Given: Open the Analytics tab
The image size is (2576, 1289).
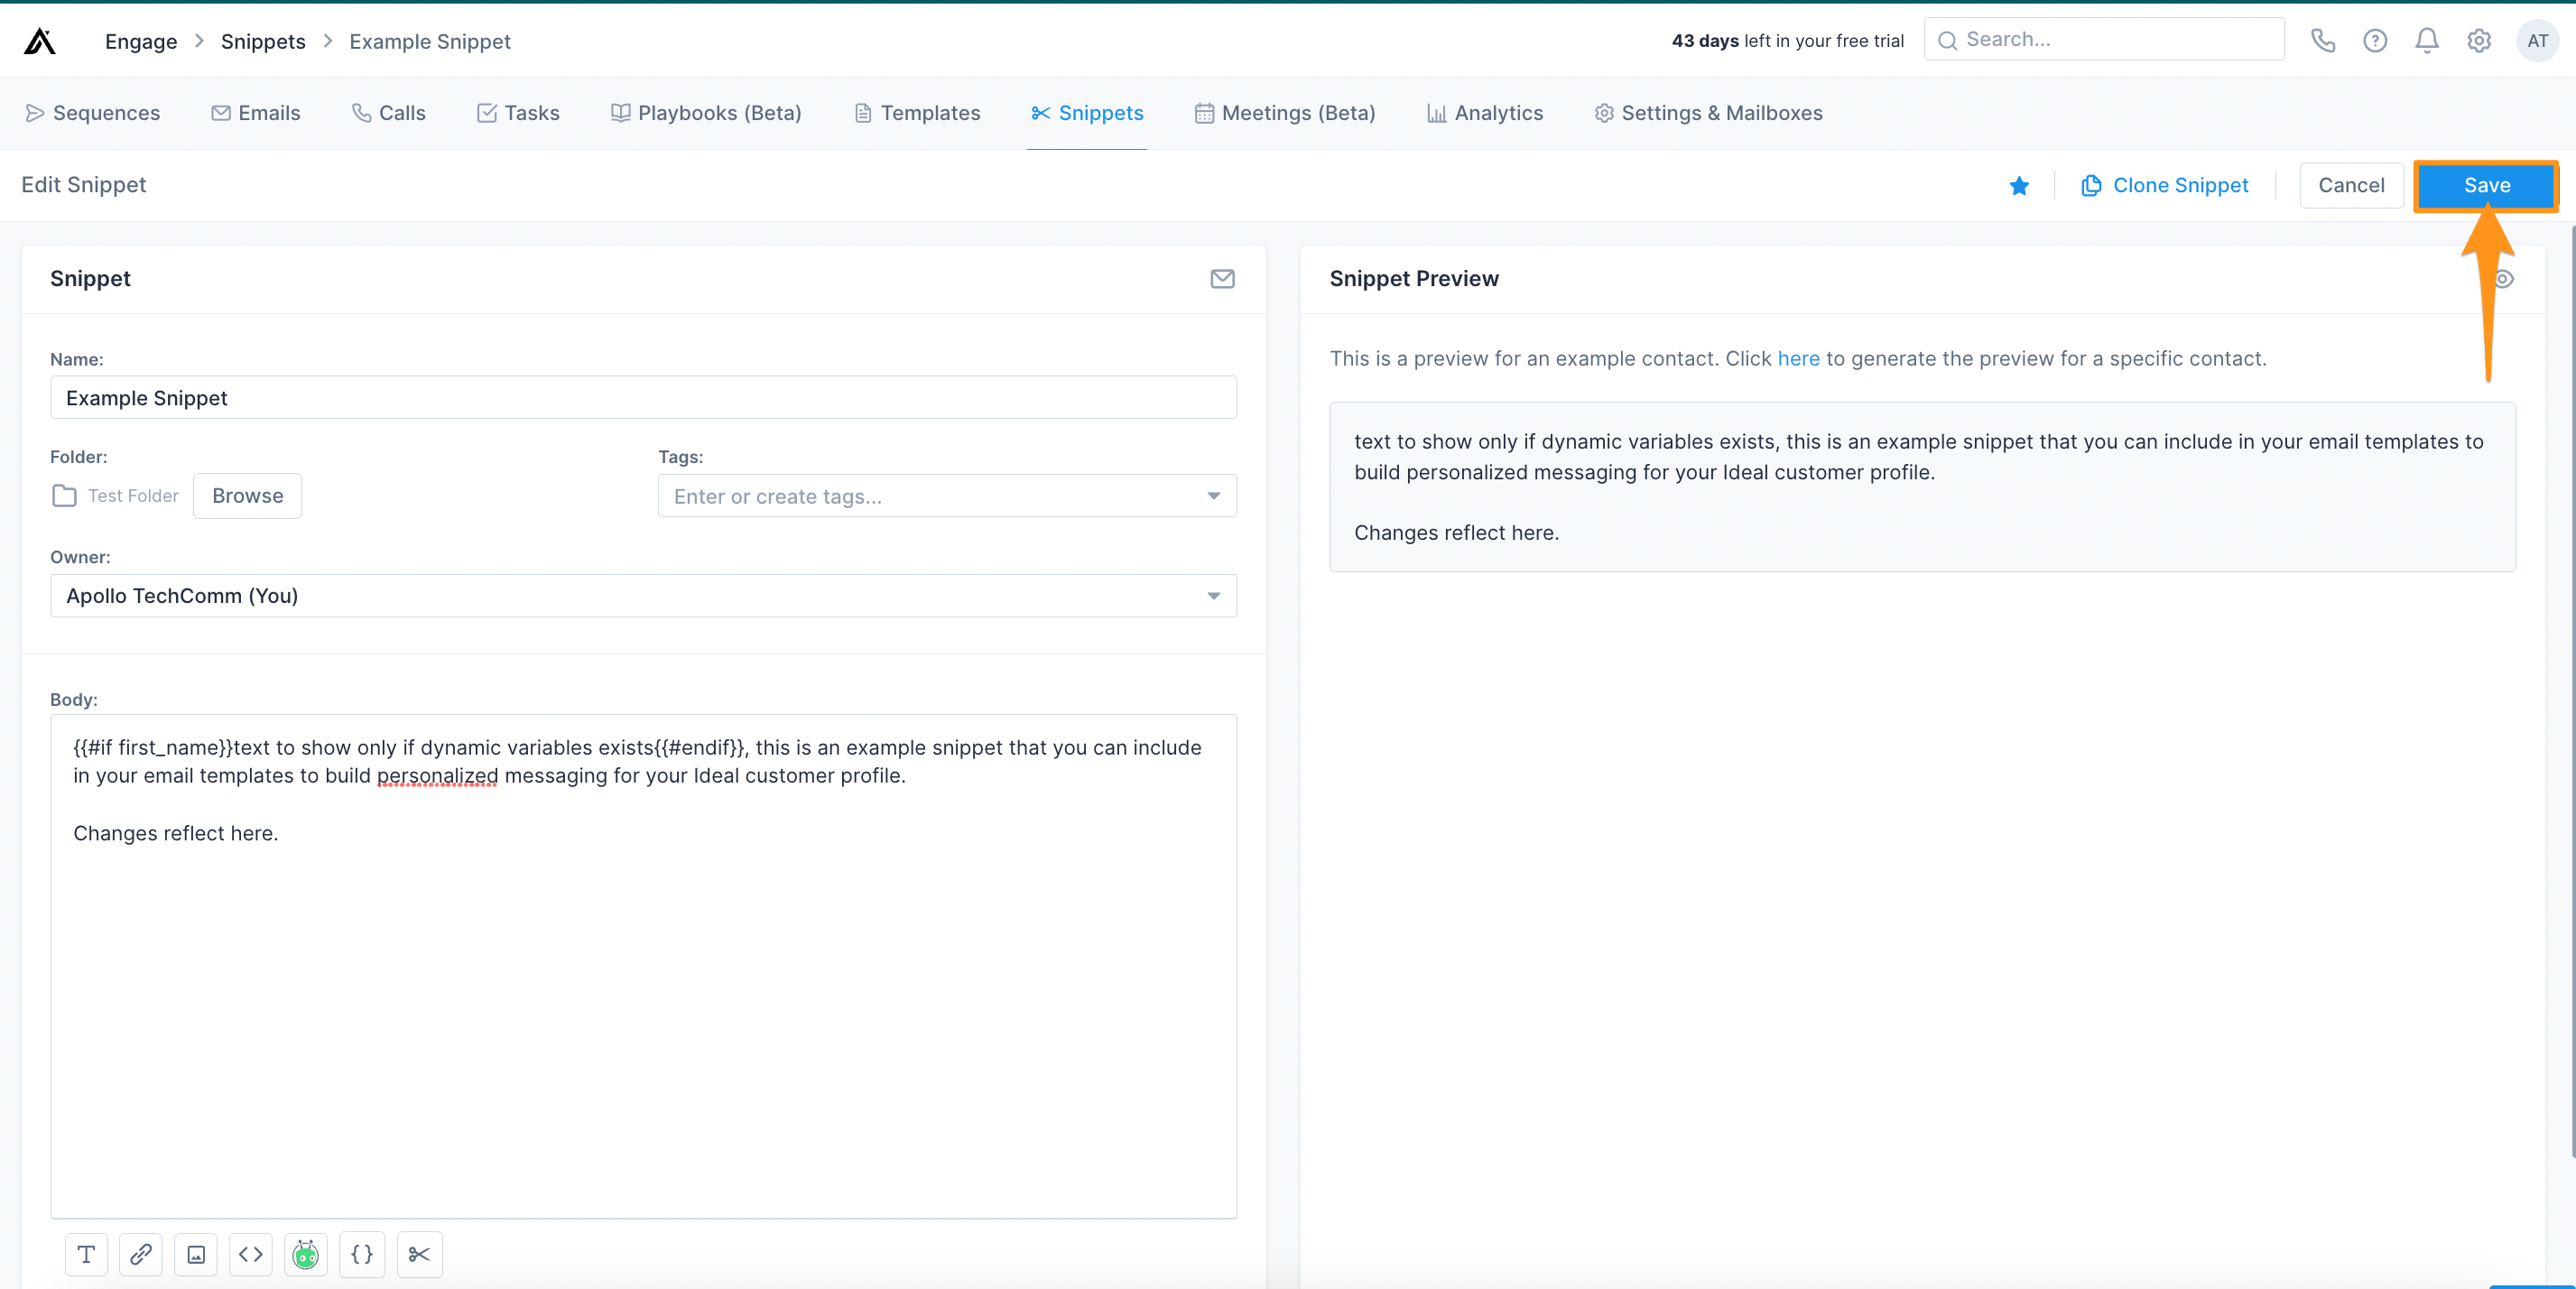Looking at the screenshot, I should 1485,113.
